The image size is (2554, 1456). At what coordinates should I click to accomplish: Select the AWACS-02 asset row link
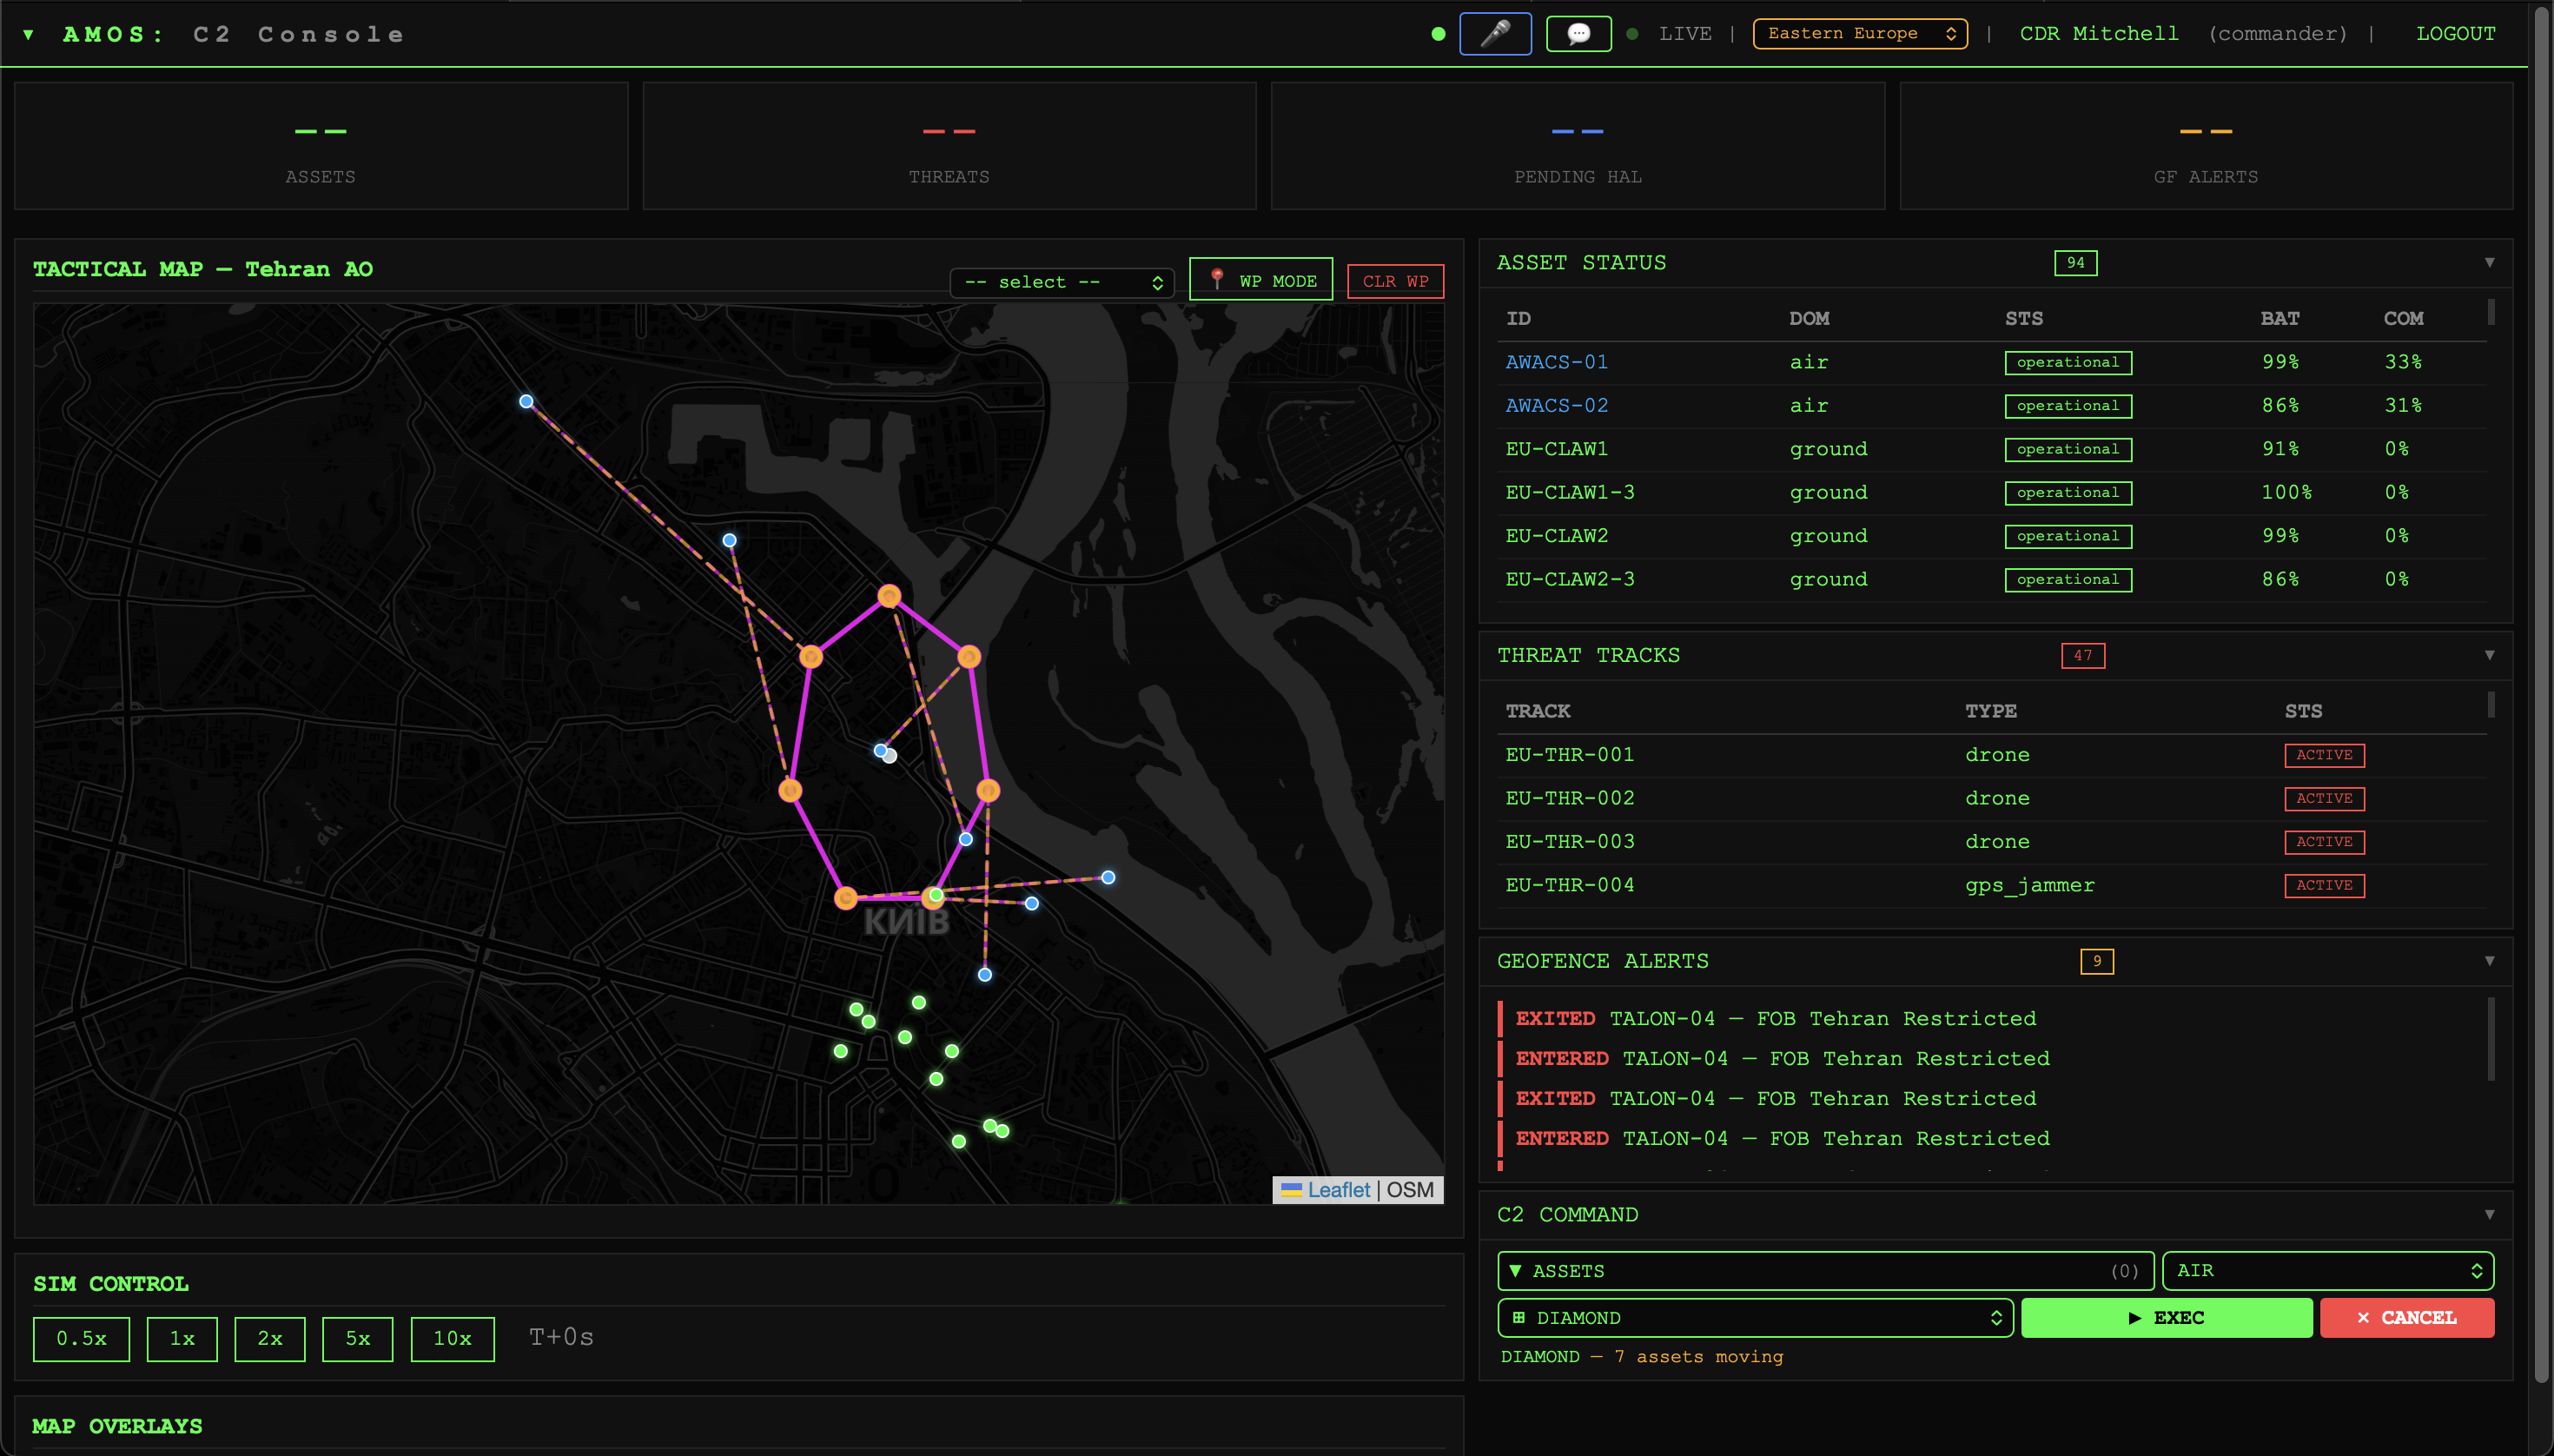pyautogui.click(x=1557, y=406)
